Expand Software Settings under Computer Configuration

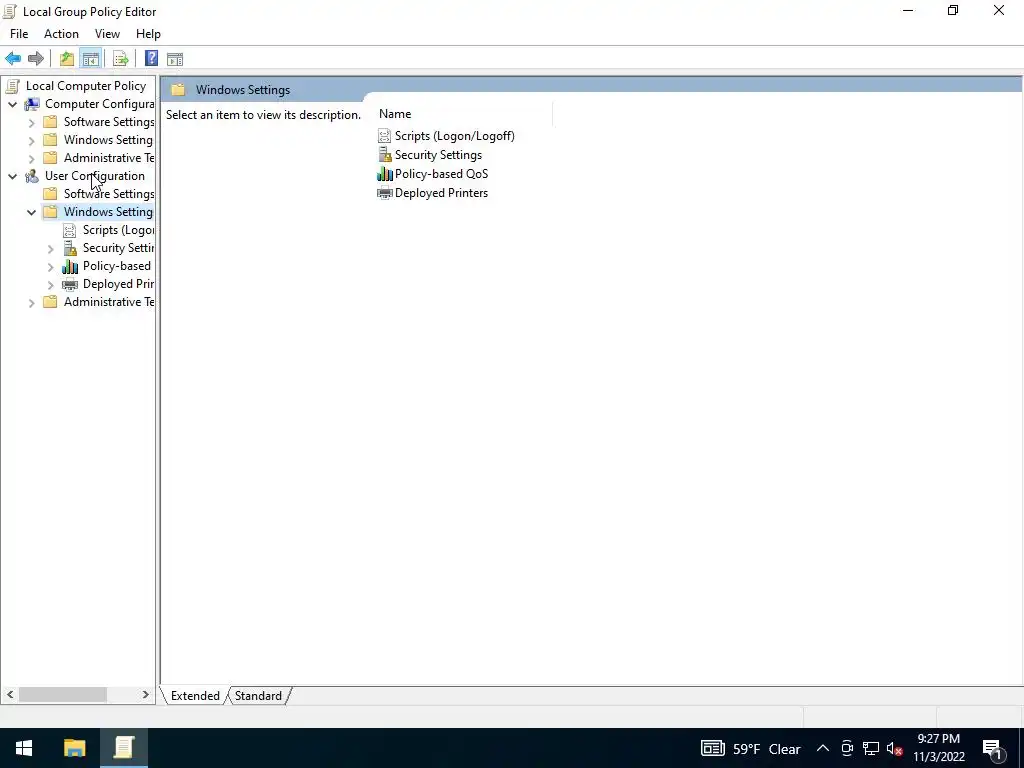pos(31,122)
